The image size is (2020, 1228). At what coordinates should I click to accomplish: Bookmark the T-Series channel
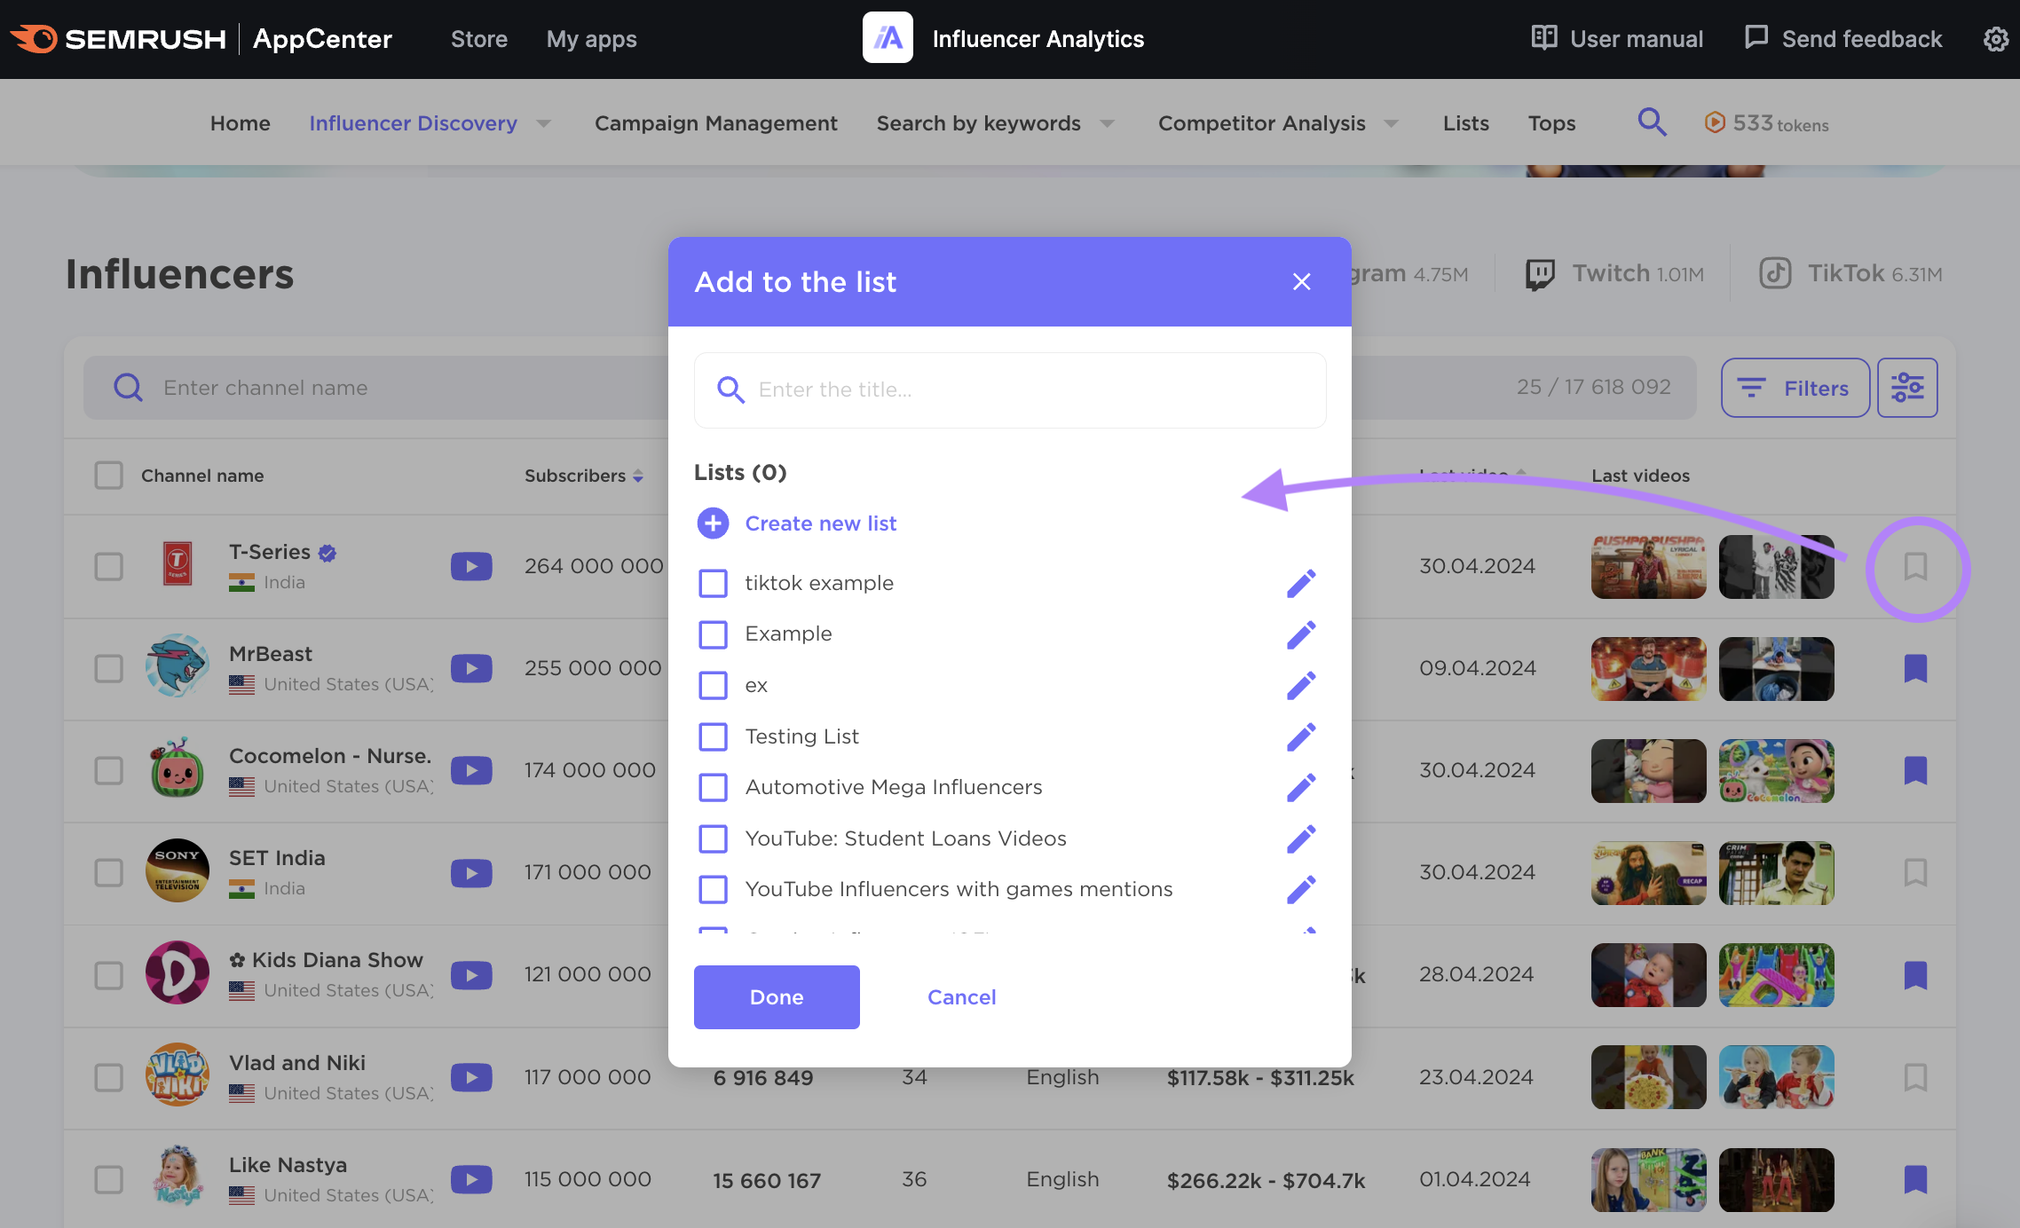click(x=1915, y=566)
